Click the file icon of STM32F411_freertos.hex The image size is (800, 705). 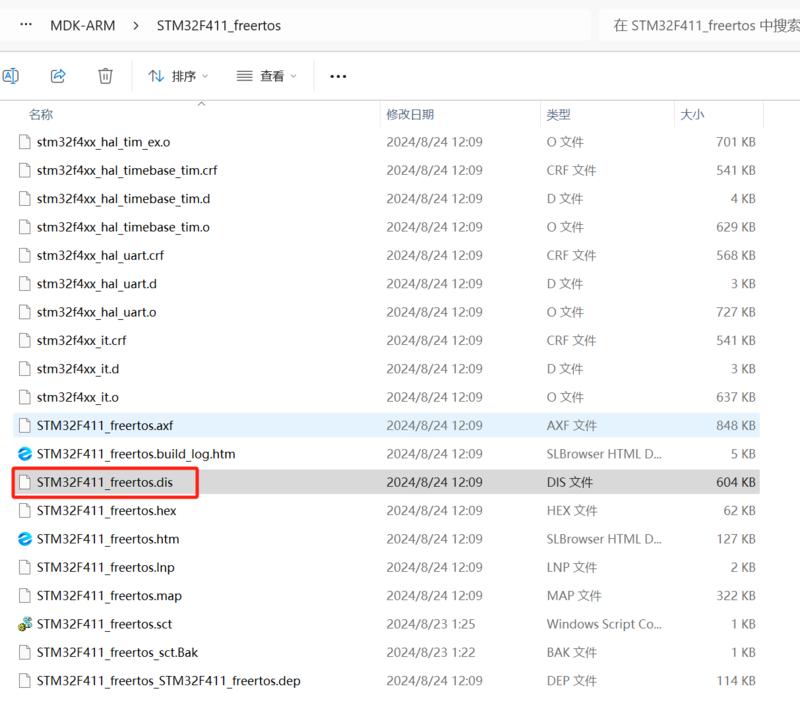(24, 511)
